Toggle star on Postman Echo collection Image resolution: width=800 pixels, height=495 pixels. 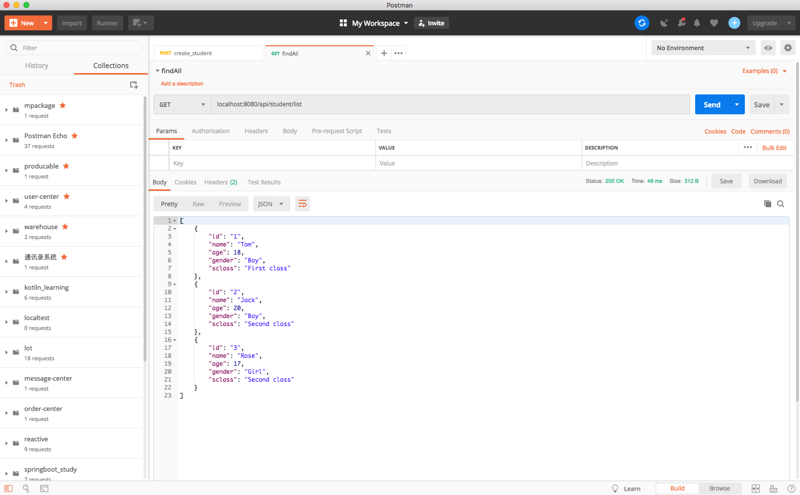(74, 136)
